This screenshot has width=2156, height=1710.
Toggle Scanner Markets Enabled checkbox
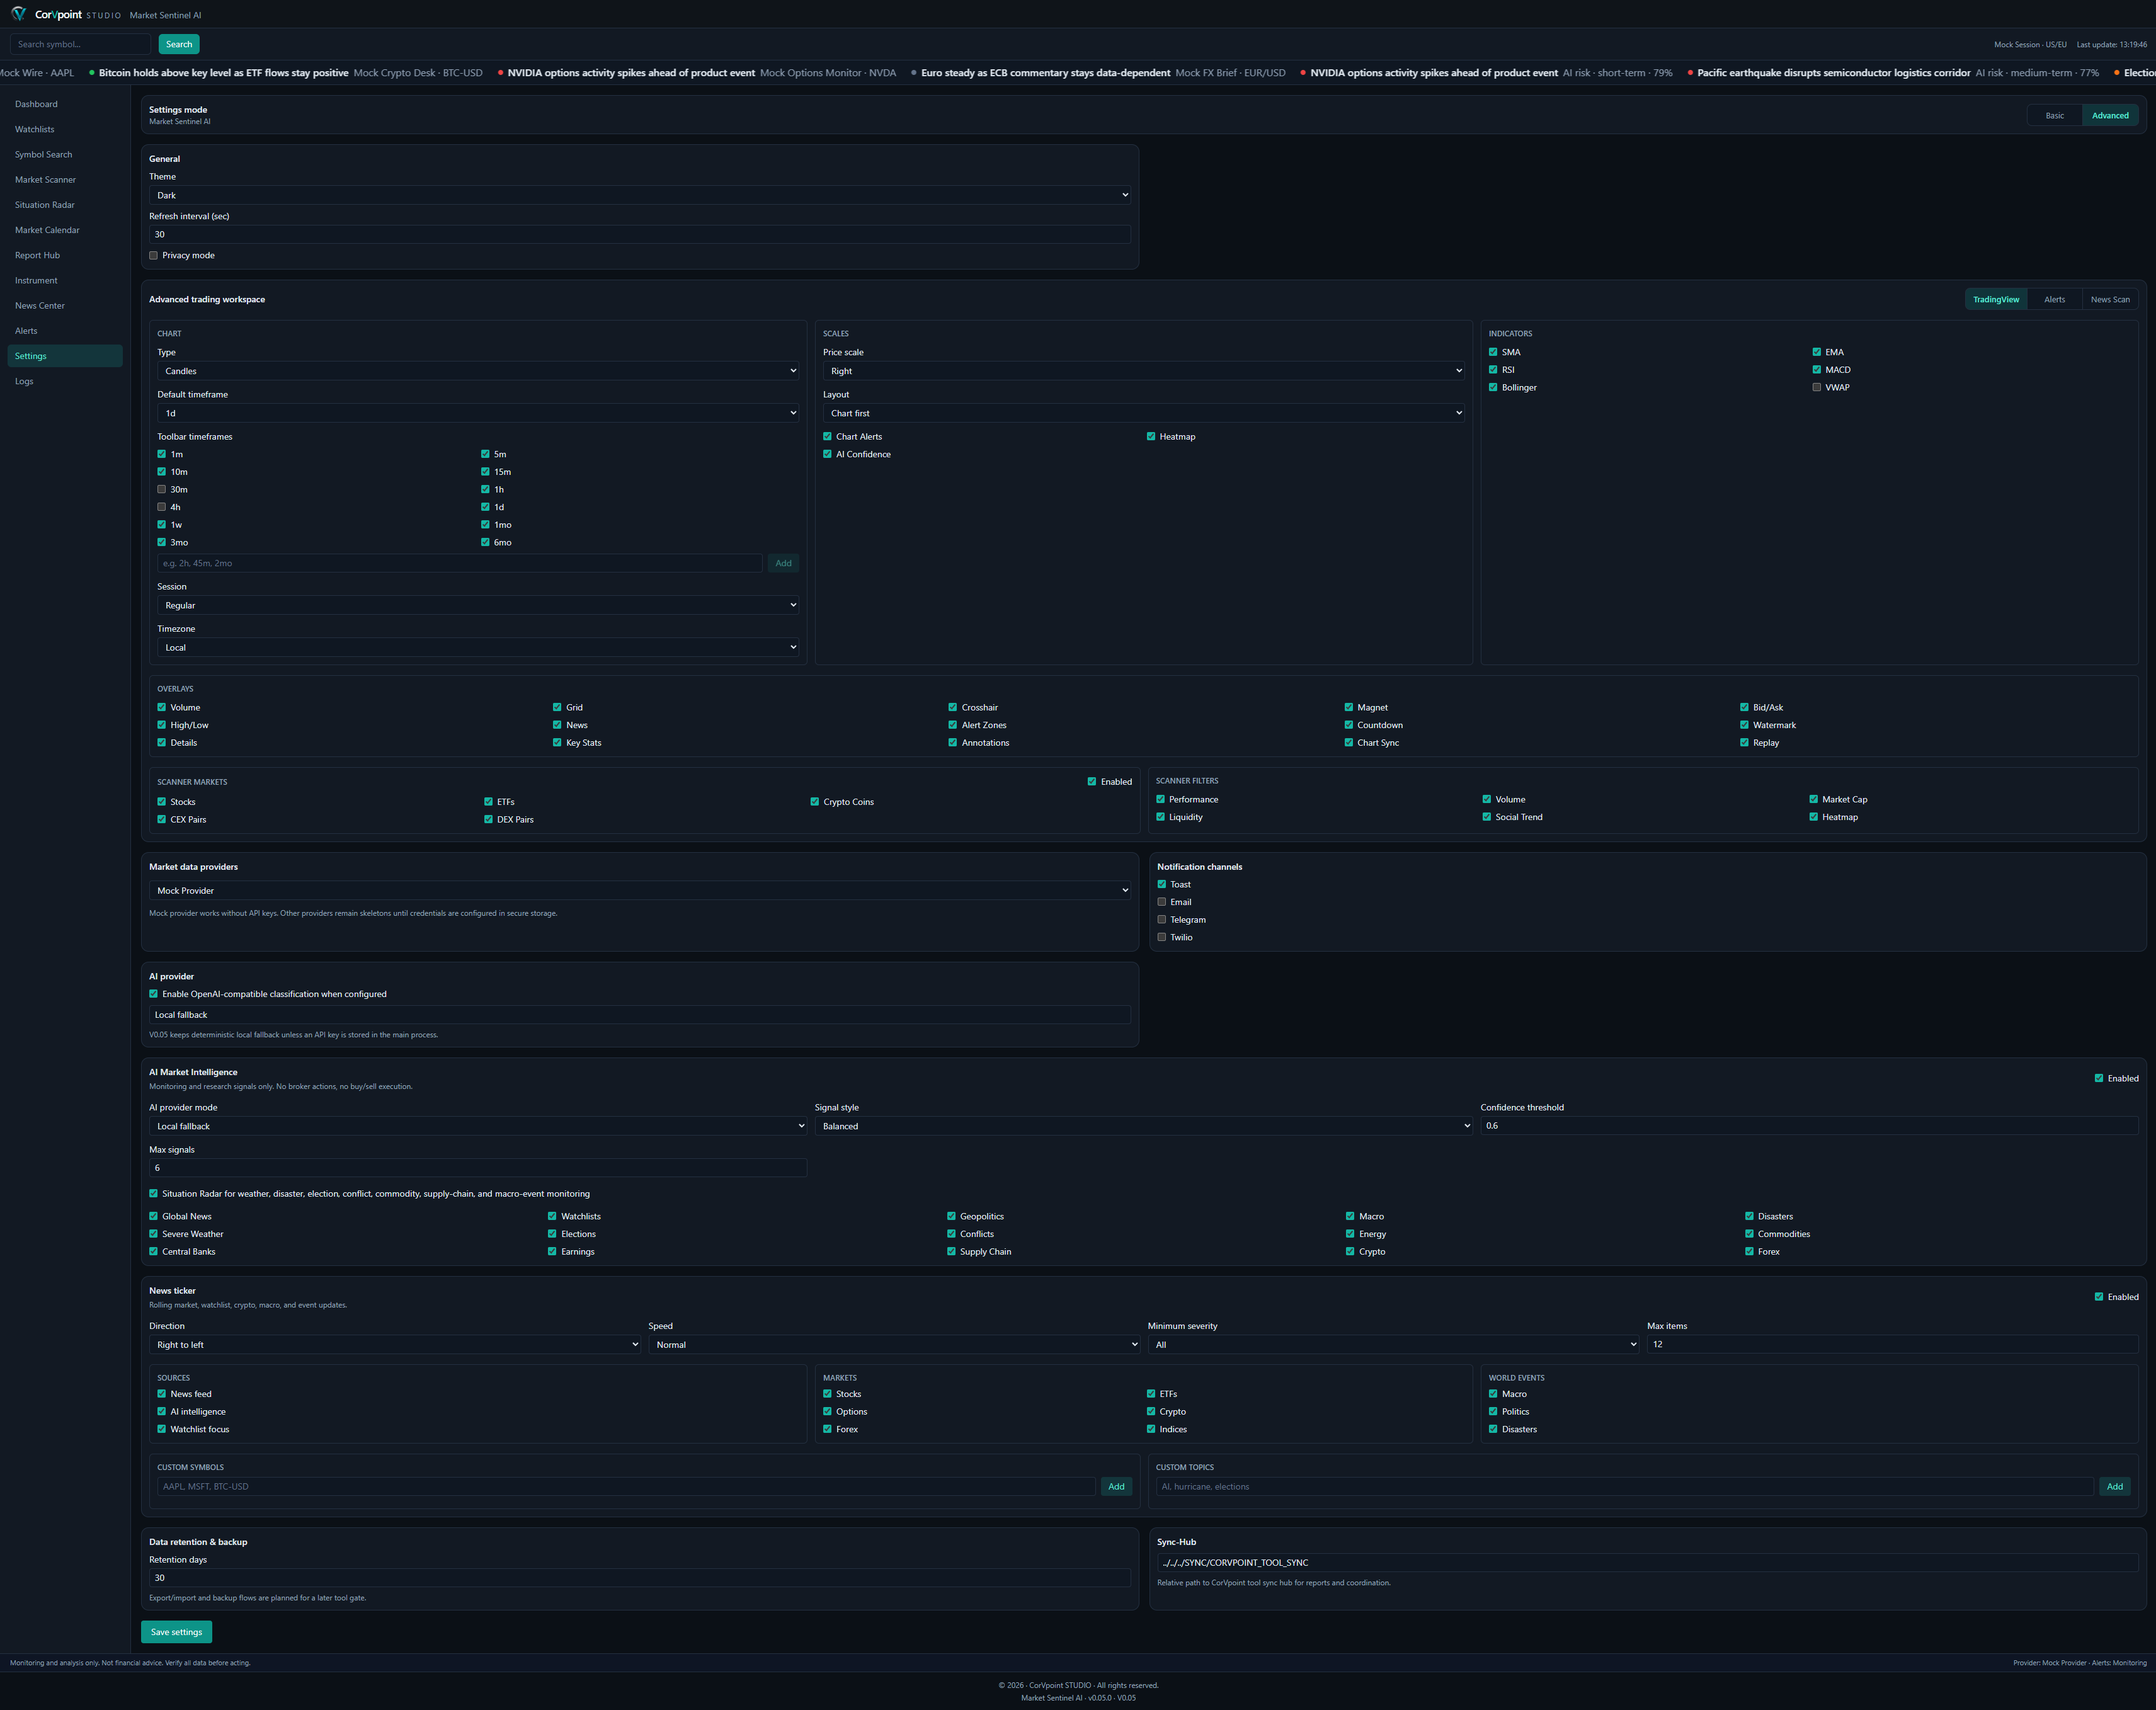1092,782
